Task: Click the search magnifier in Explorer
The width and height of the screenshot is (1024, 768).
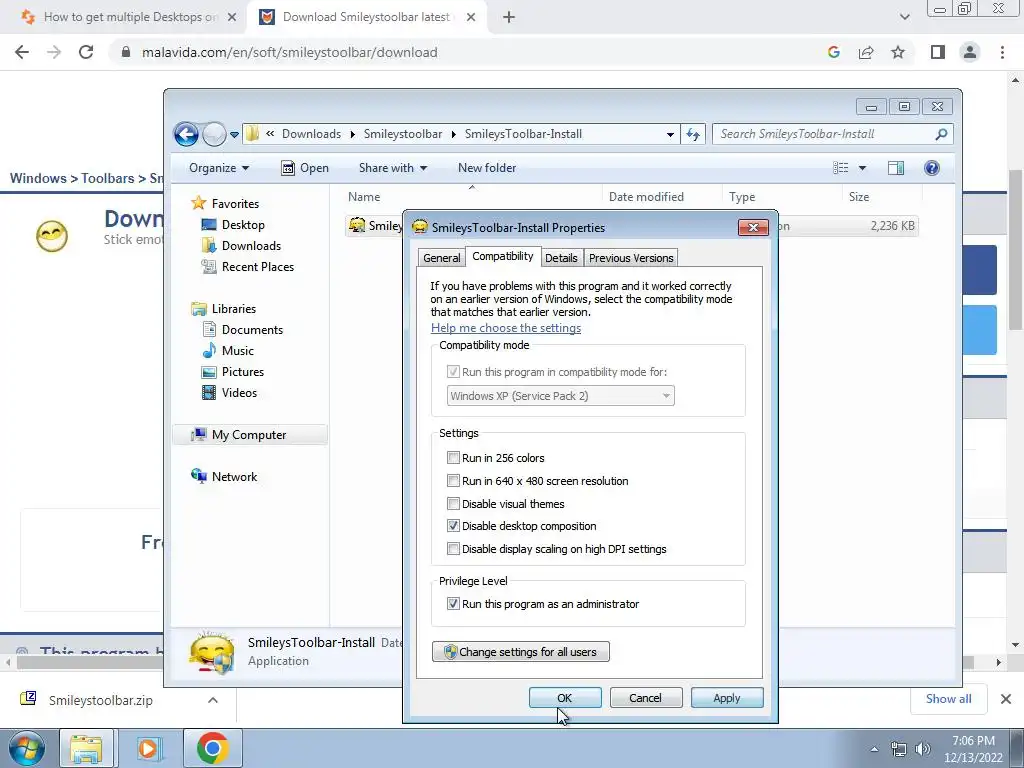Action: pos(941,134)
